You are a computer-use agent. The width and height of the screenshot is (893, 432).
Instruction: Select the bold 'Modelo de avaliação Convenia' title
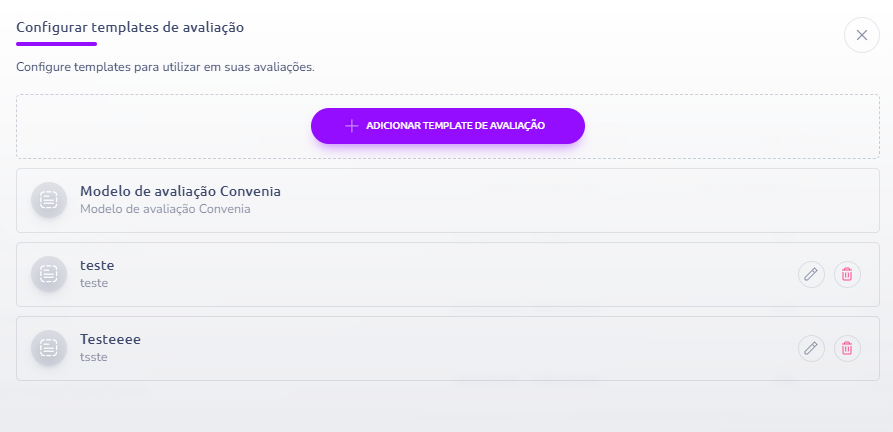[180, 191]
